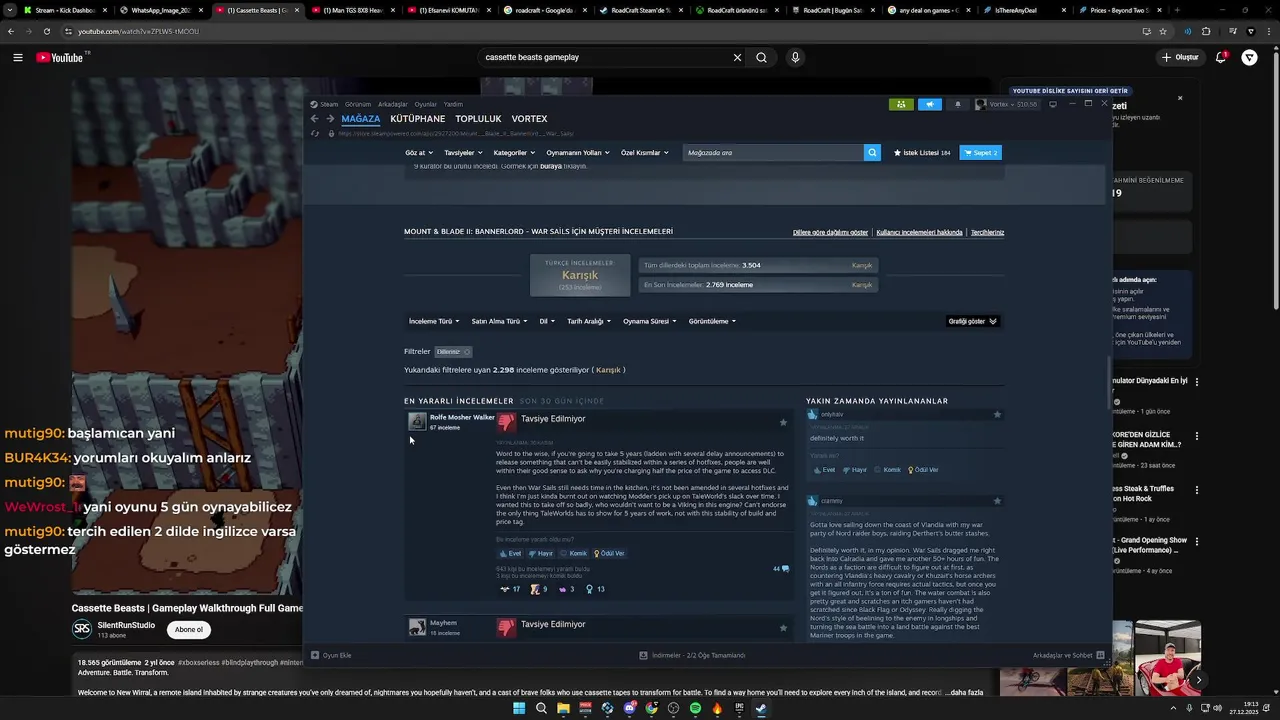Viewport: 1280px width, 720px height.
Task: Expand the Satın Alma Türü dropdown
Action: (x=500, y=321)
